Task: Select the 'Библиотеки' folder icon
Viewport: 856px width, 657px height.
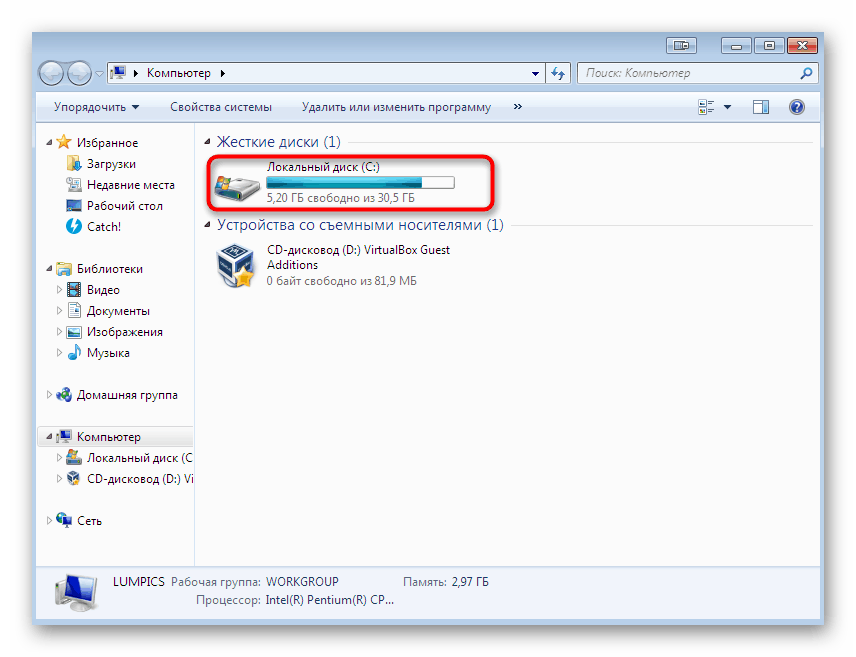Action: 64,269
